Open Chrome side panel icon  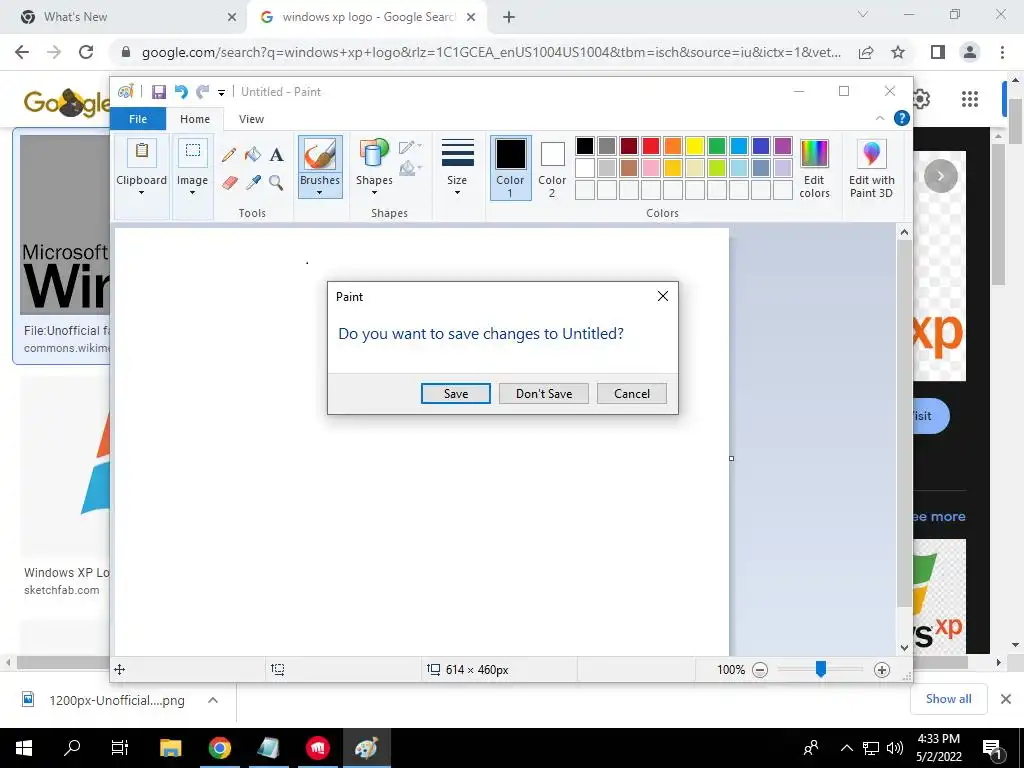coord(938,52)
